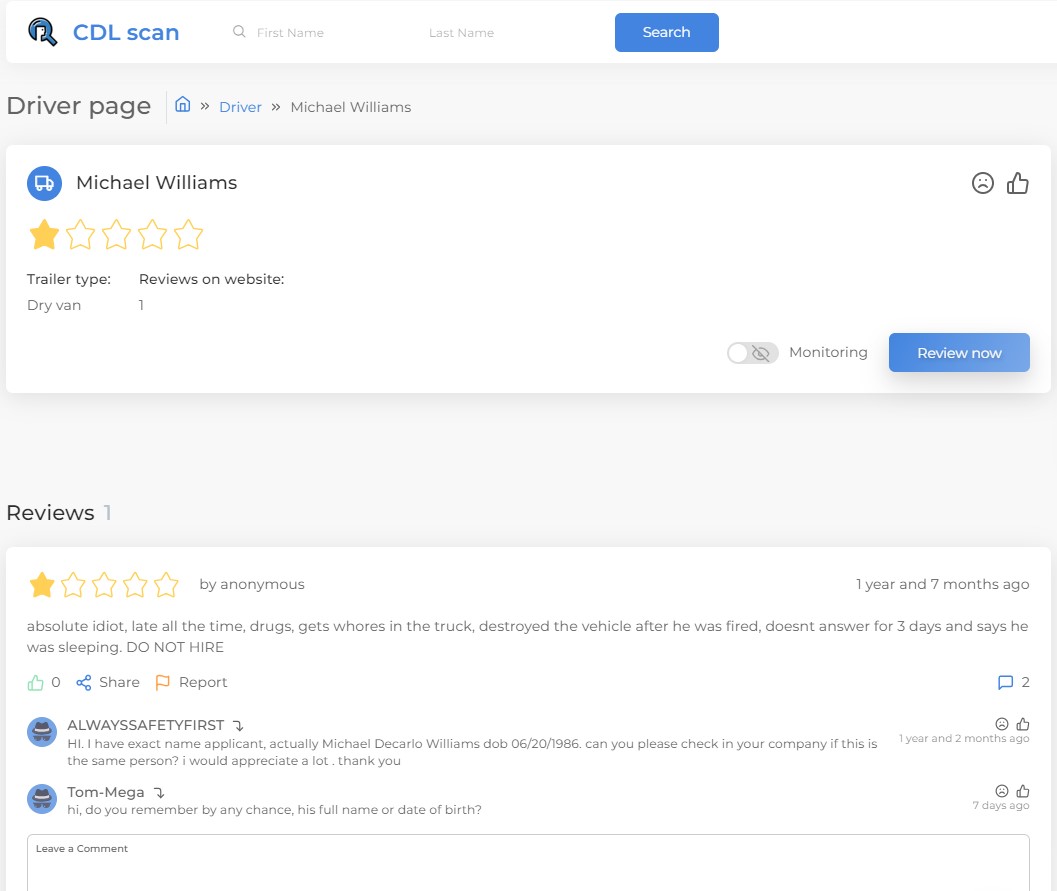Expand reply arrow next to ALWAYSSAFETYFIRST
1057x891 pixels.
pyautogui.click(x=238, y=726)
